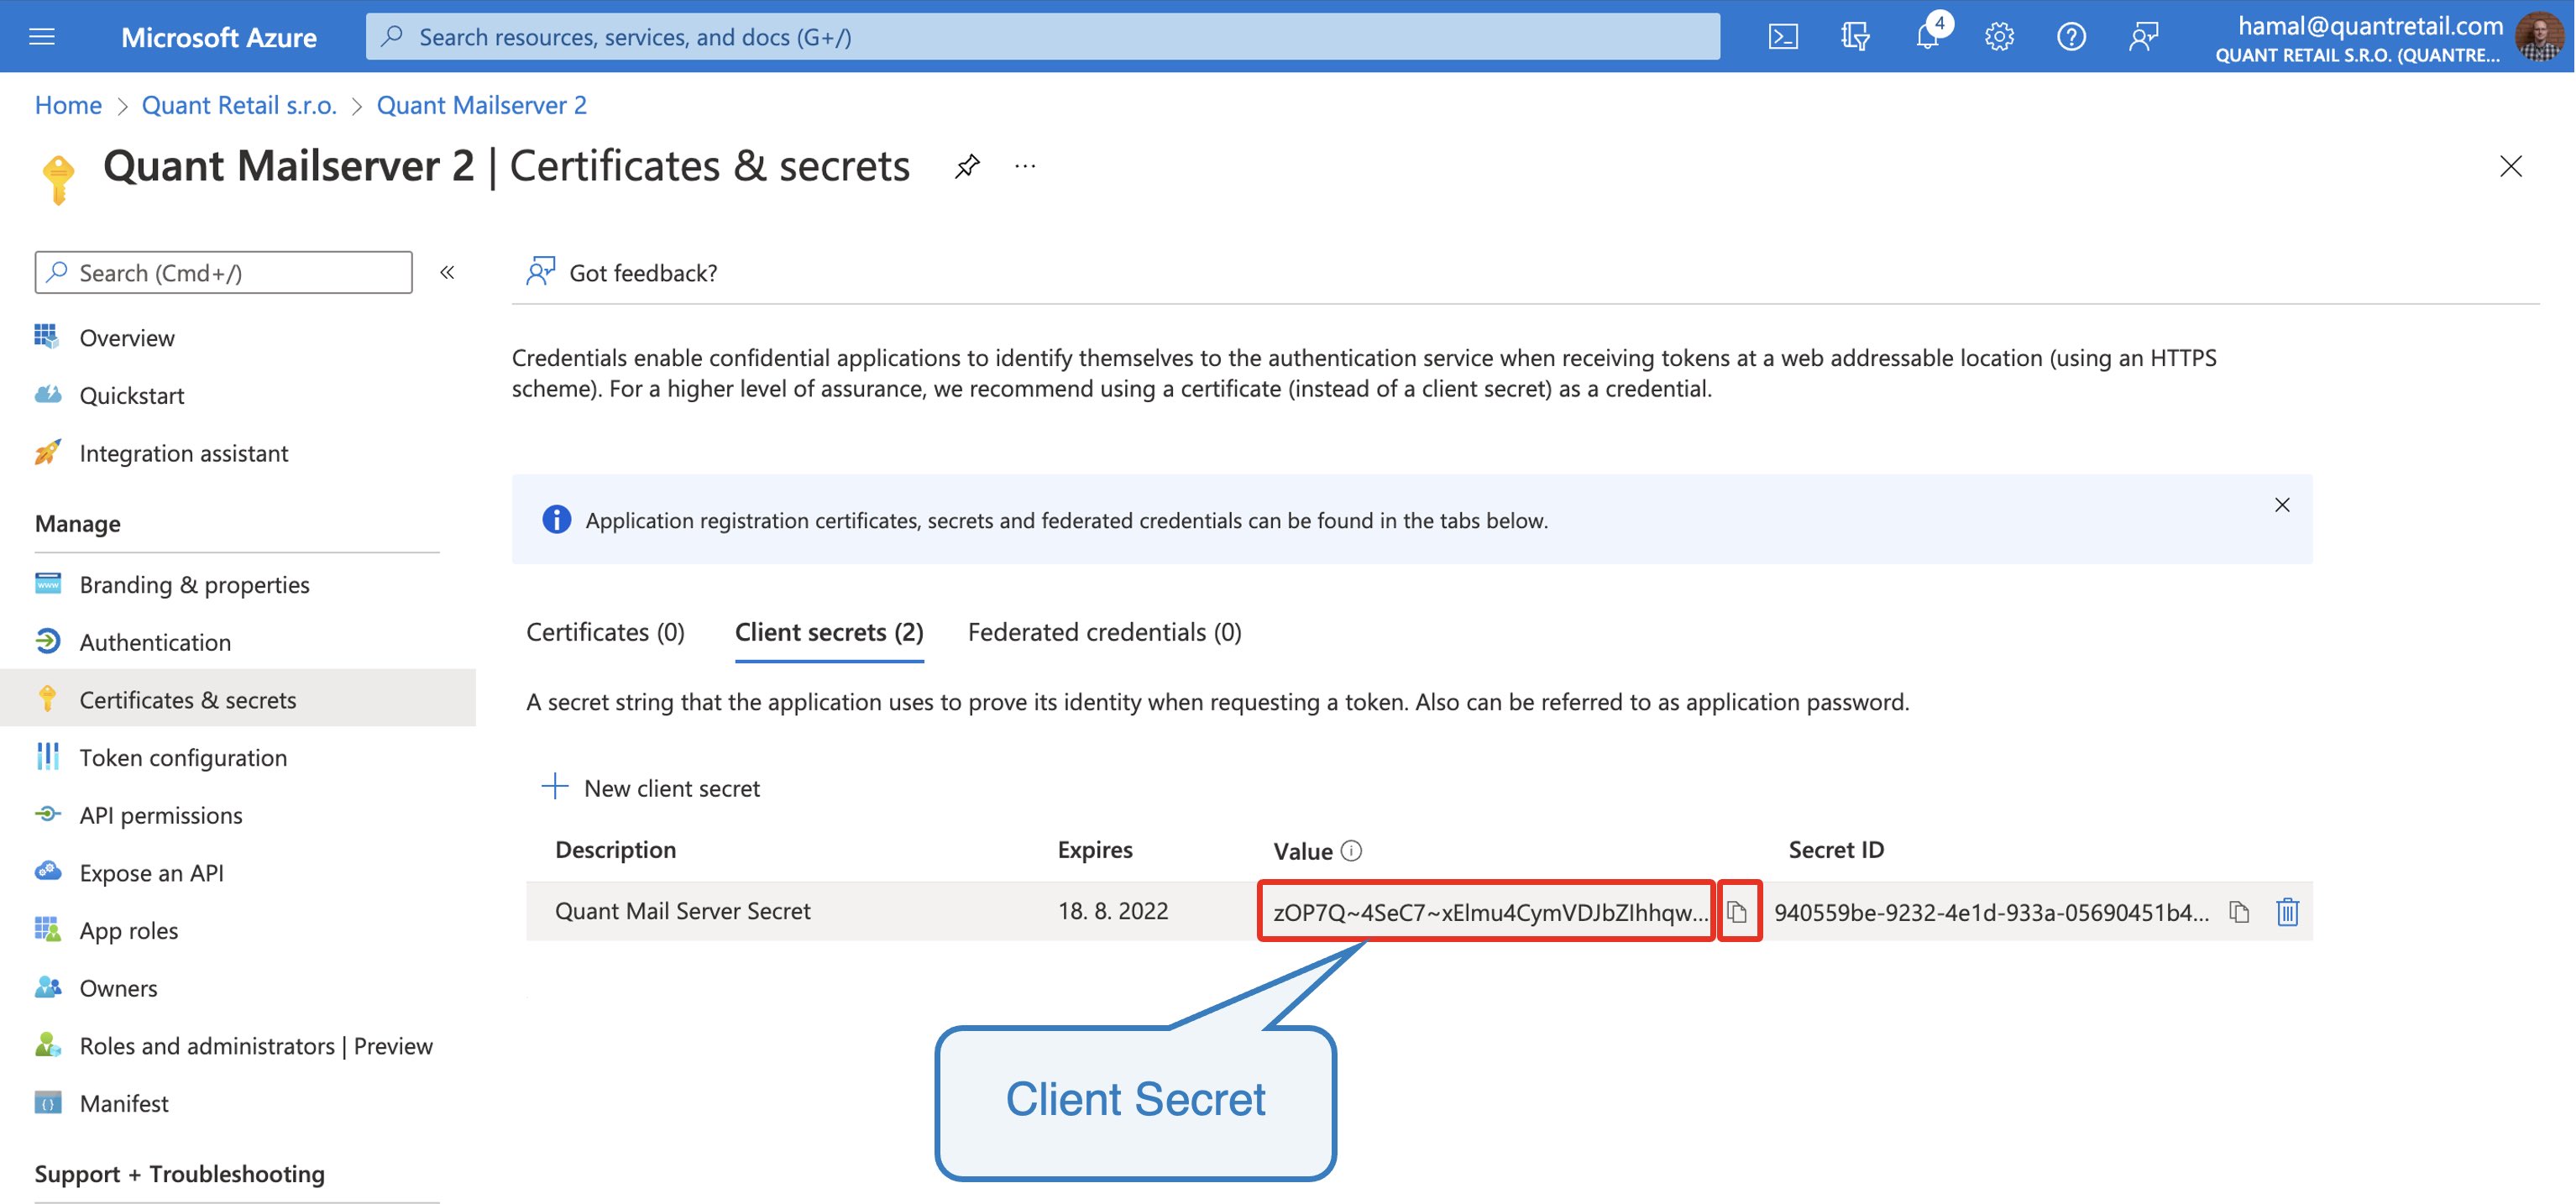This screenshot has width=2576, height=1204.
Task: Add a New client secret
Action: 650,788
